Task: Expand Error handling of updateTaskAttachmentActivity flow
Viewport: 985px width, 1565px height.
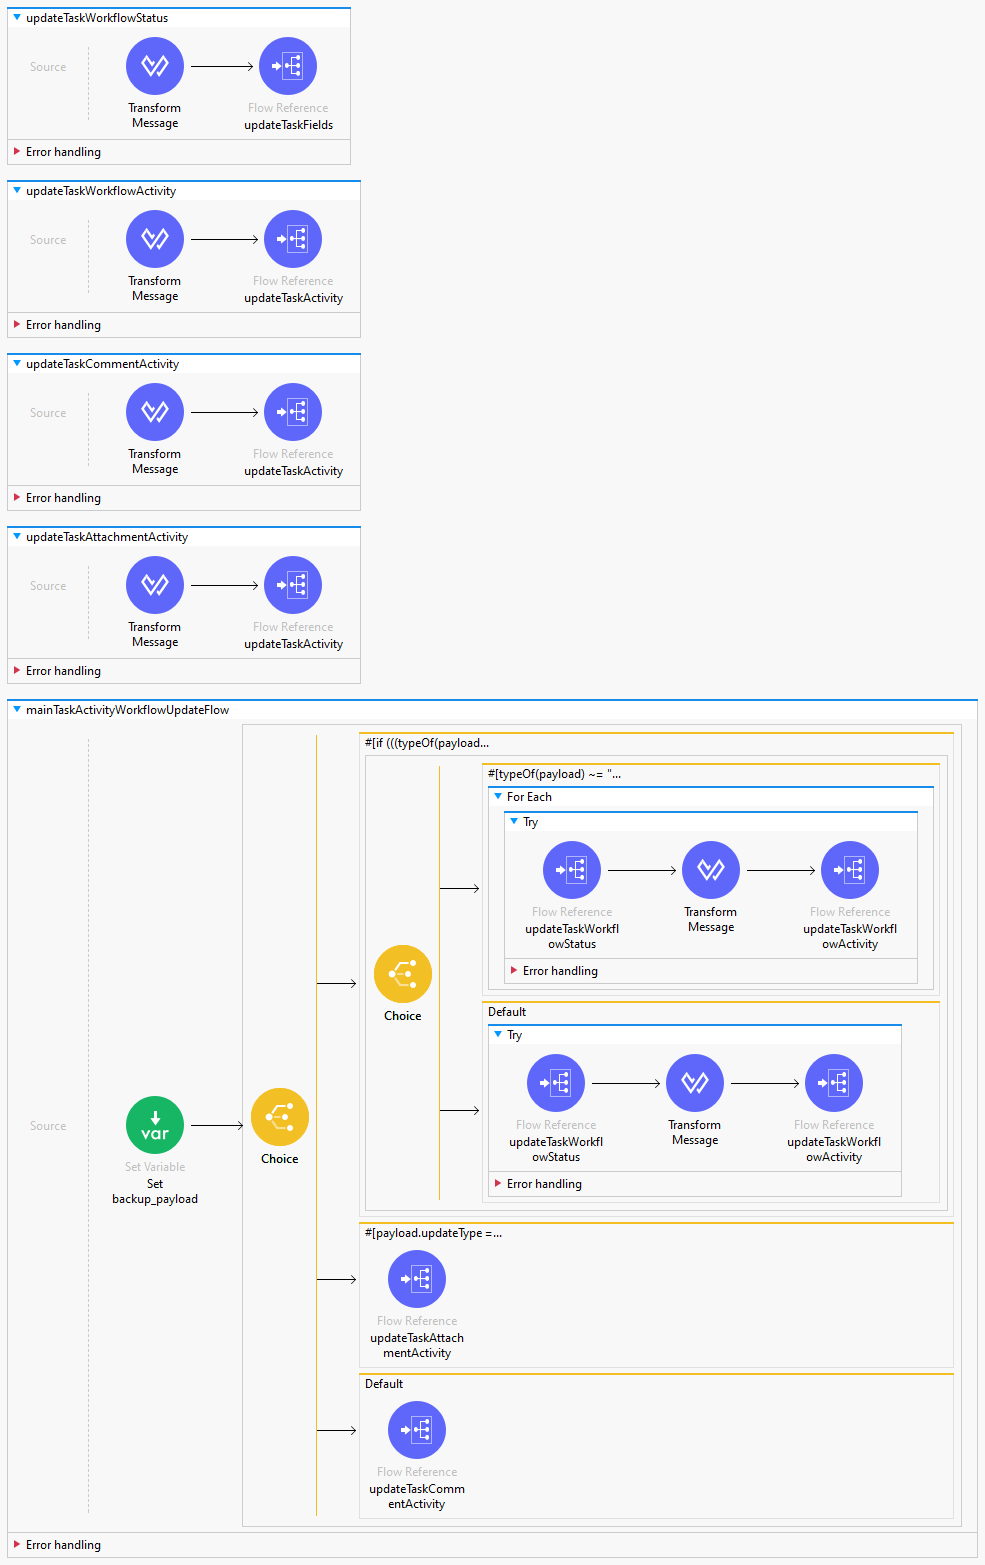Action: (17, 671)
